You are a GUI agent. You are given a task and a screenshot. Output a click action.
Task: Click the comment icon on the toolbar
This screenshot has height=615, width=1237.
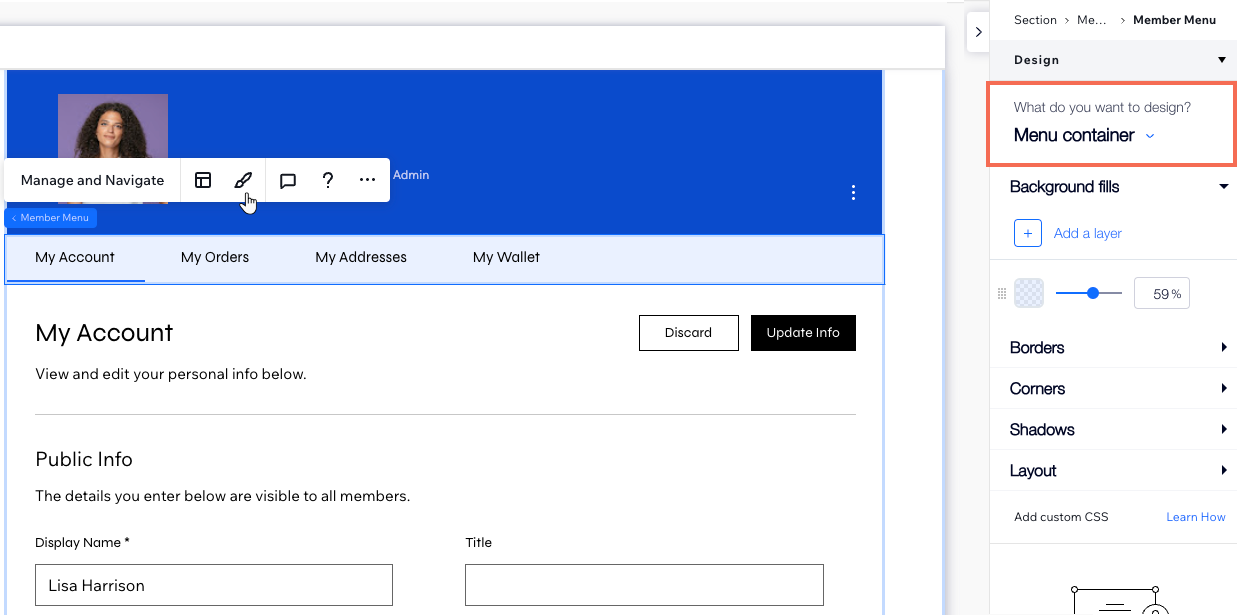(288, 180)
